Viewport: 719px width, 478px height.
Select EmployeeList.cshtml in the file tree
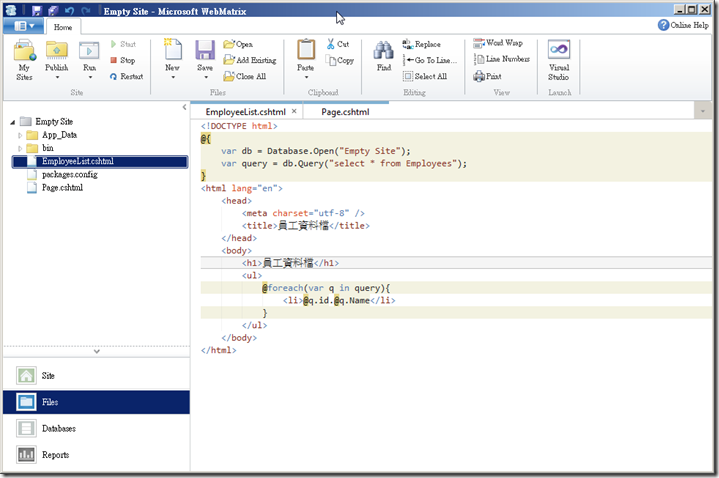[100, 161]
